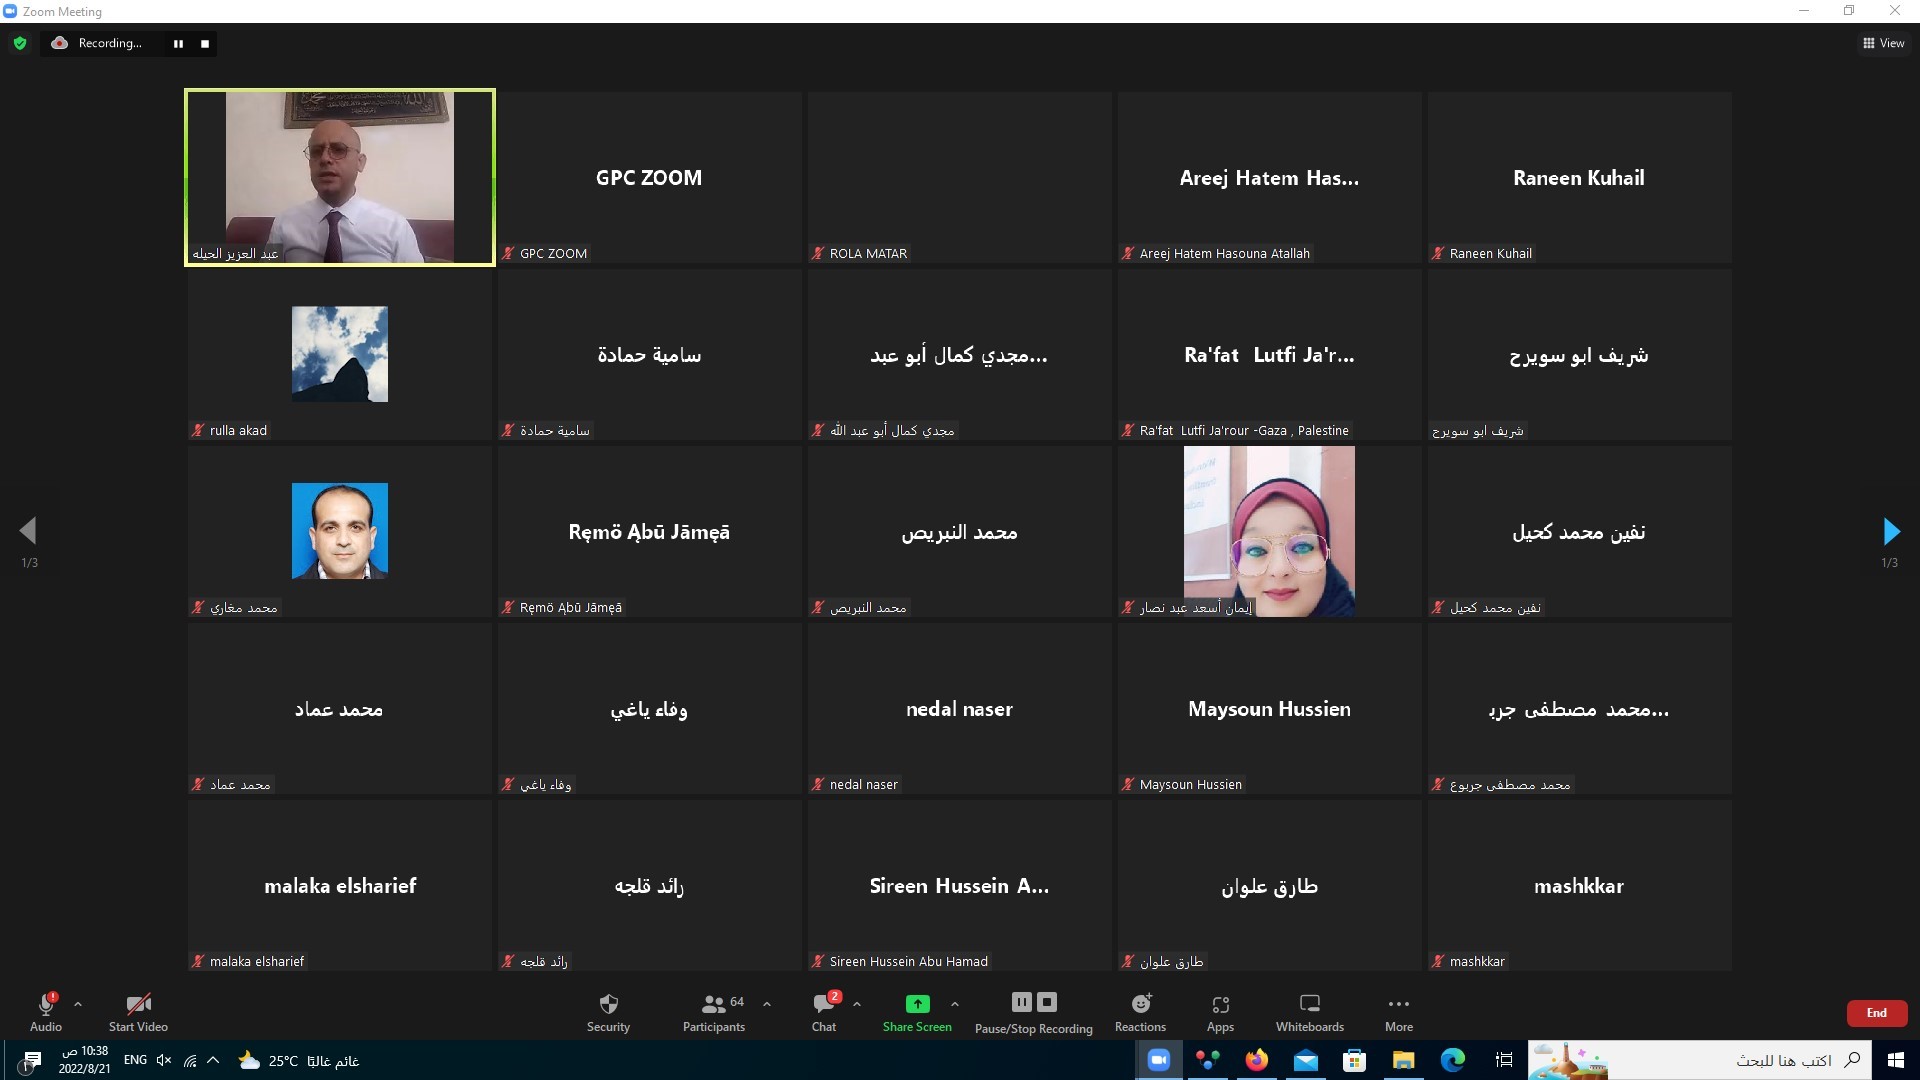Open the Apps panel
This screenshot has width=1920, height=1080.
[1220, 1011]
